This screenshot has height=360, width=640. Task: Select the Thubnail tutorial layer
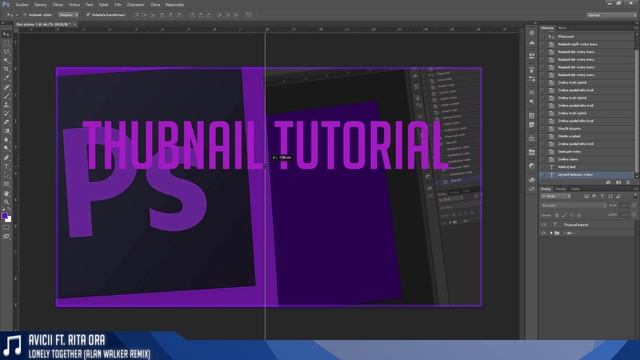pyautogui.click(x=587, y=225)
